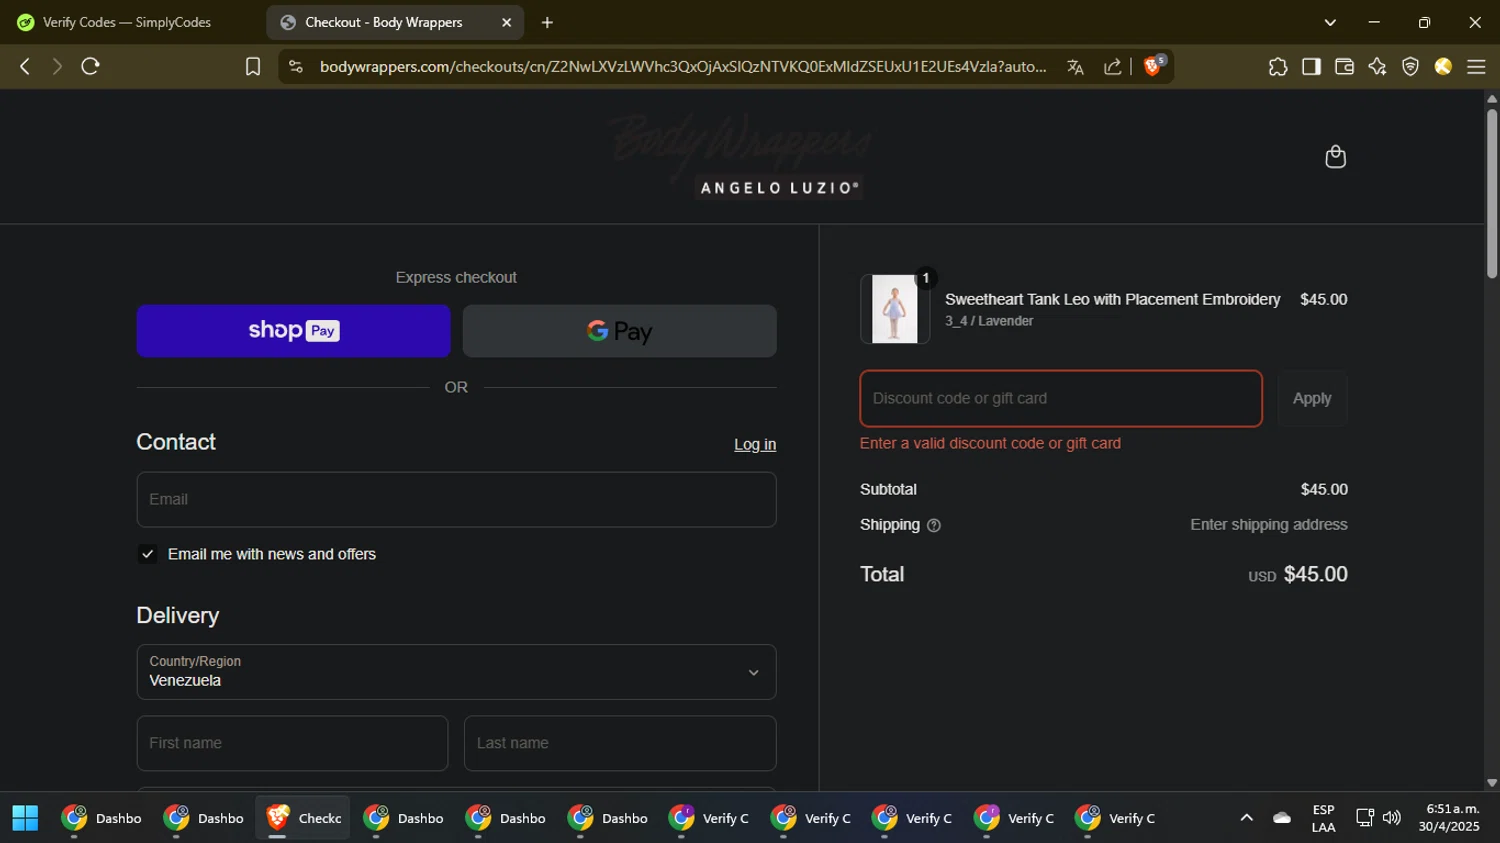The width and height of the screenshot is (1500, 843).
Task: Click the Log in link
Action: (755, 445)
